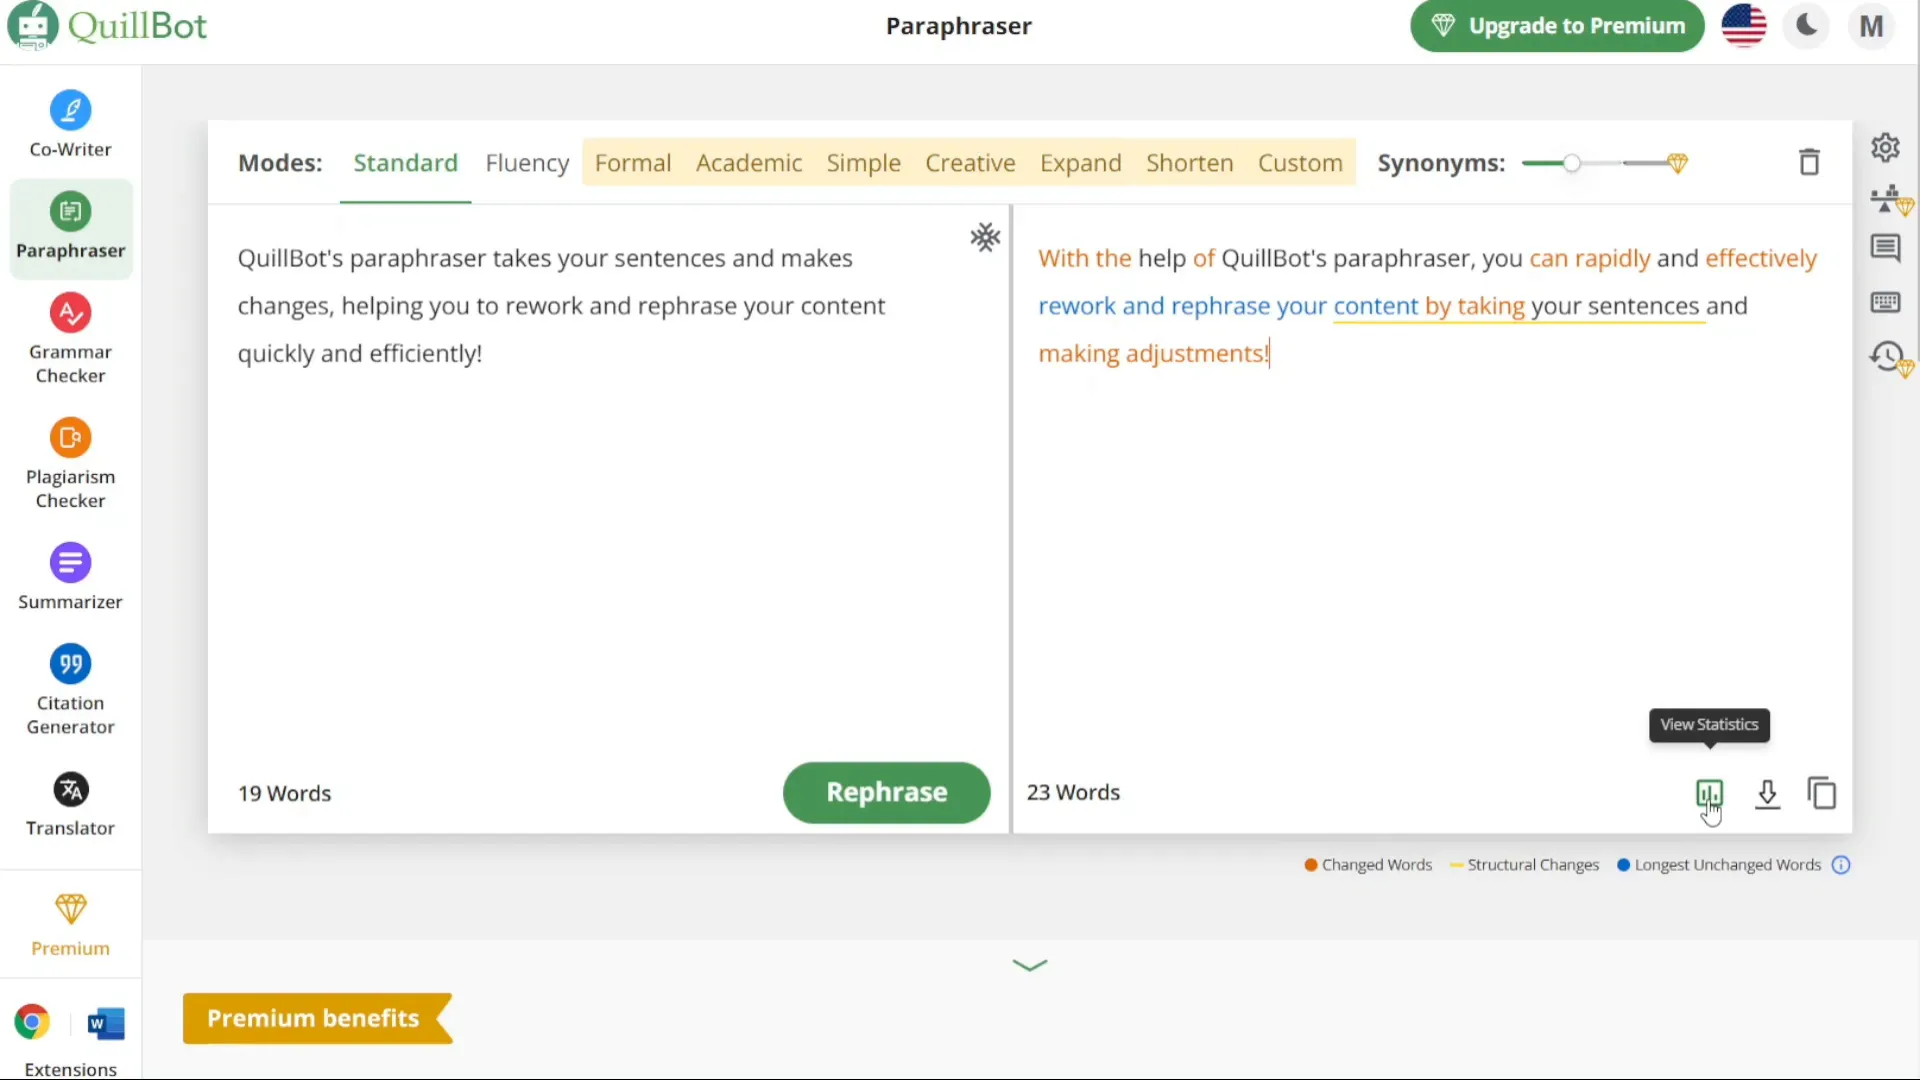This screenshot has width=1920, height=1080.
Task: Click the Synonyms slider handle
Action: pos(1572,163)
